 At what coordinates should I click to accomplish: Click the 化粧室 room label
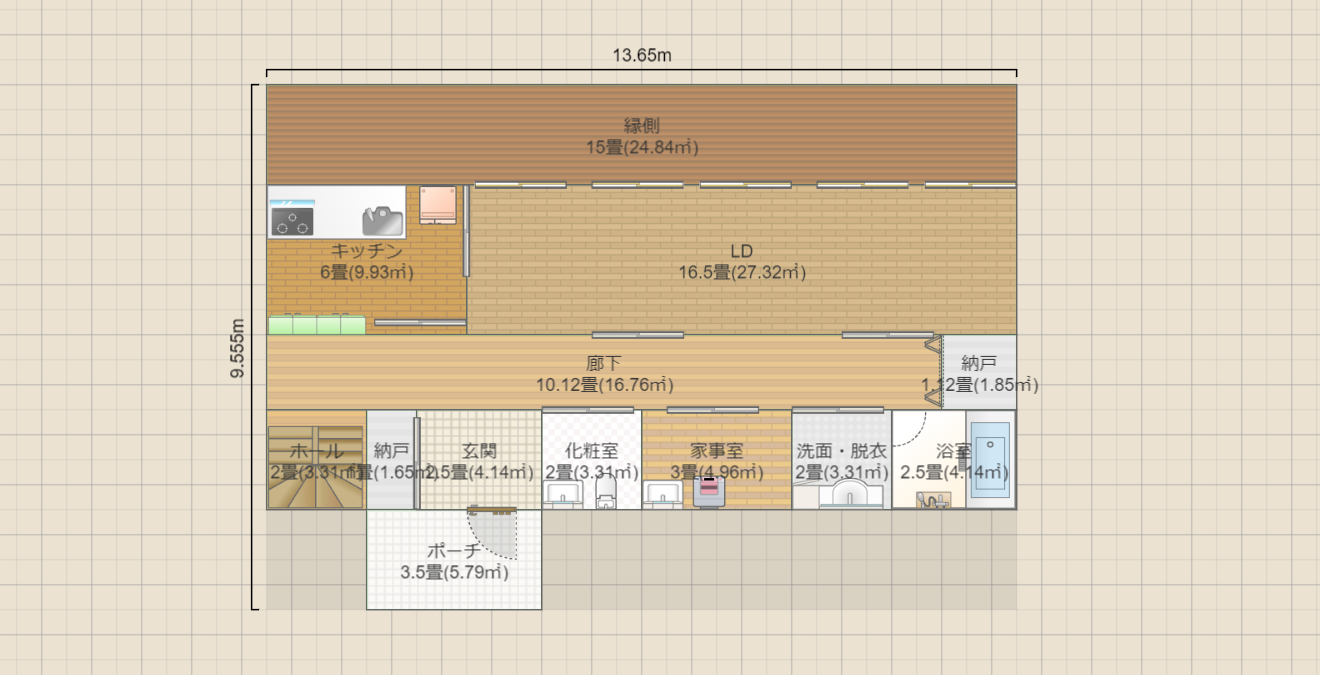point(591,451)
